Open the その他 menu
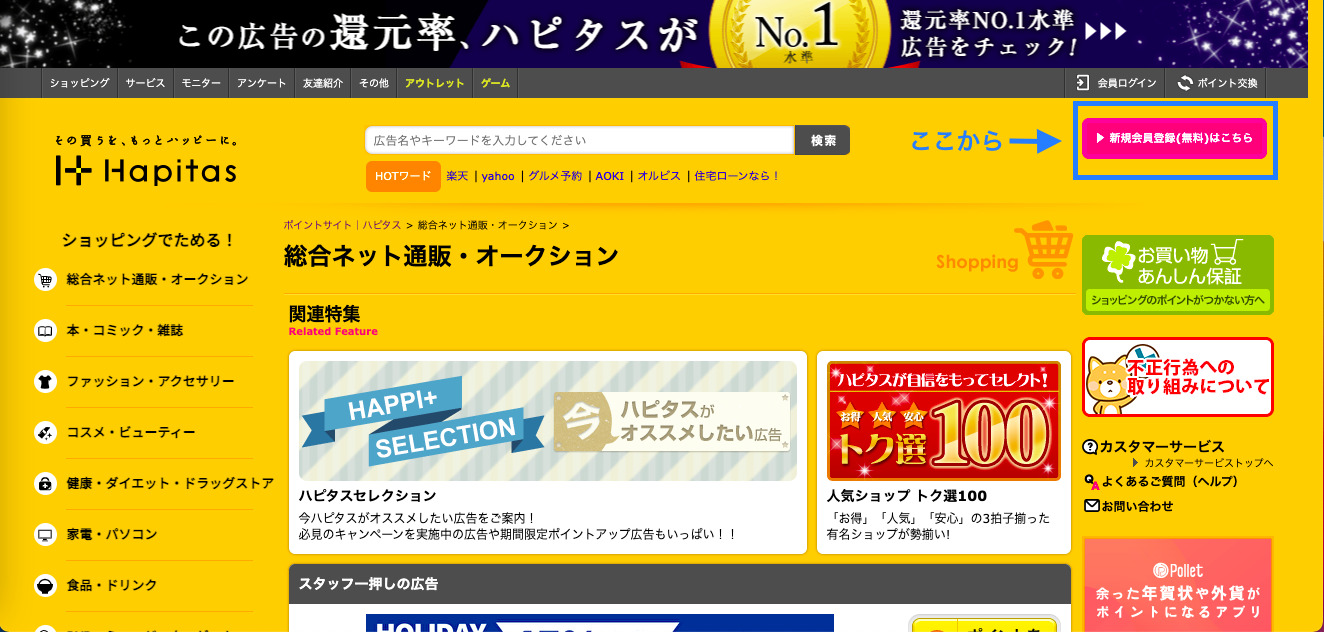 pos(374,83)
